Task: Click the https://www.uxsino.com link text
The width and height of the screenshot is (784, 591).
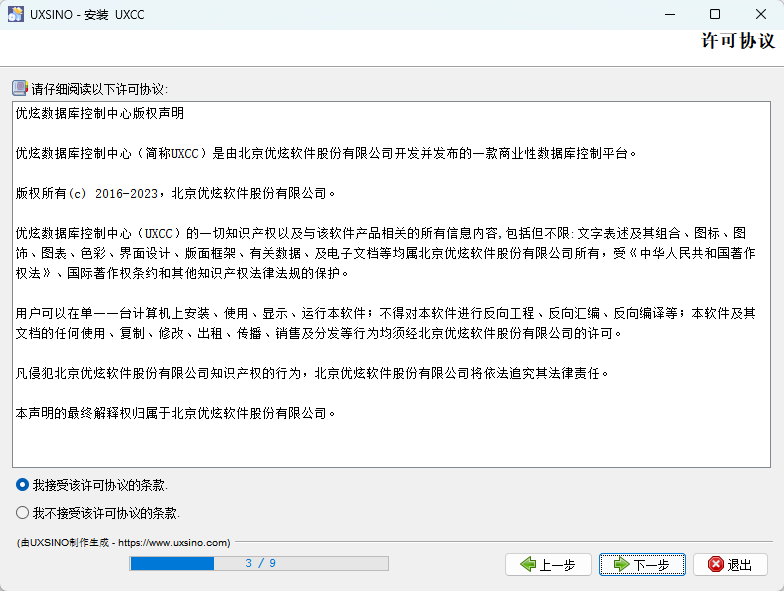Action: click(174, 543)
